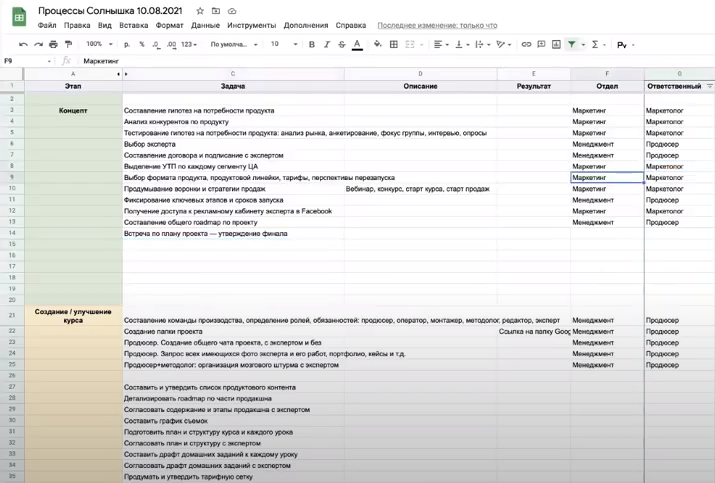The image size is (715, 483).
Task: Select the Paint format tool
Action: click(x=68, y=44)
